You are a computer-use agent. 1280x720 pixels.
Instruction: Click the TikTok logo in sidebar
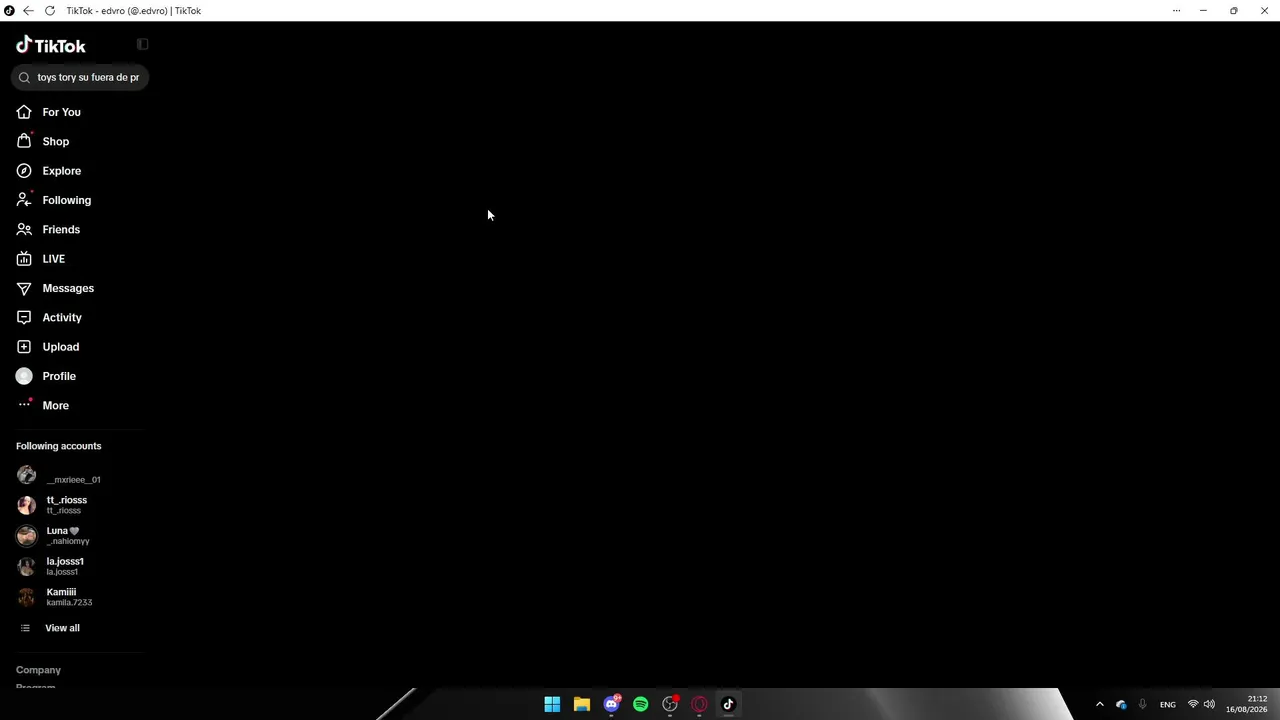click(x=51, y=45)
